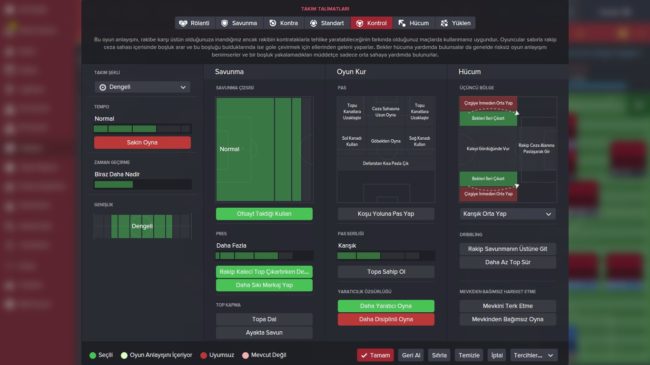Switch to Savunma mentality tab

[x=239, y=23]
